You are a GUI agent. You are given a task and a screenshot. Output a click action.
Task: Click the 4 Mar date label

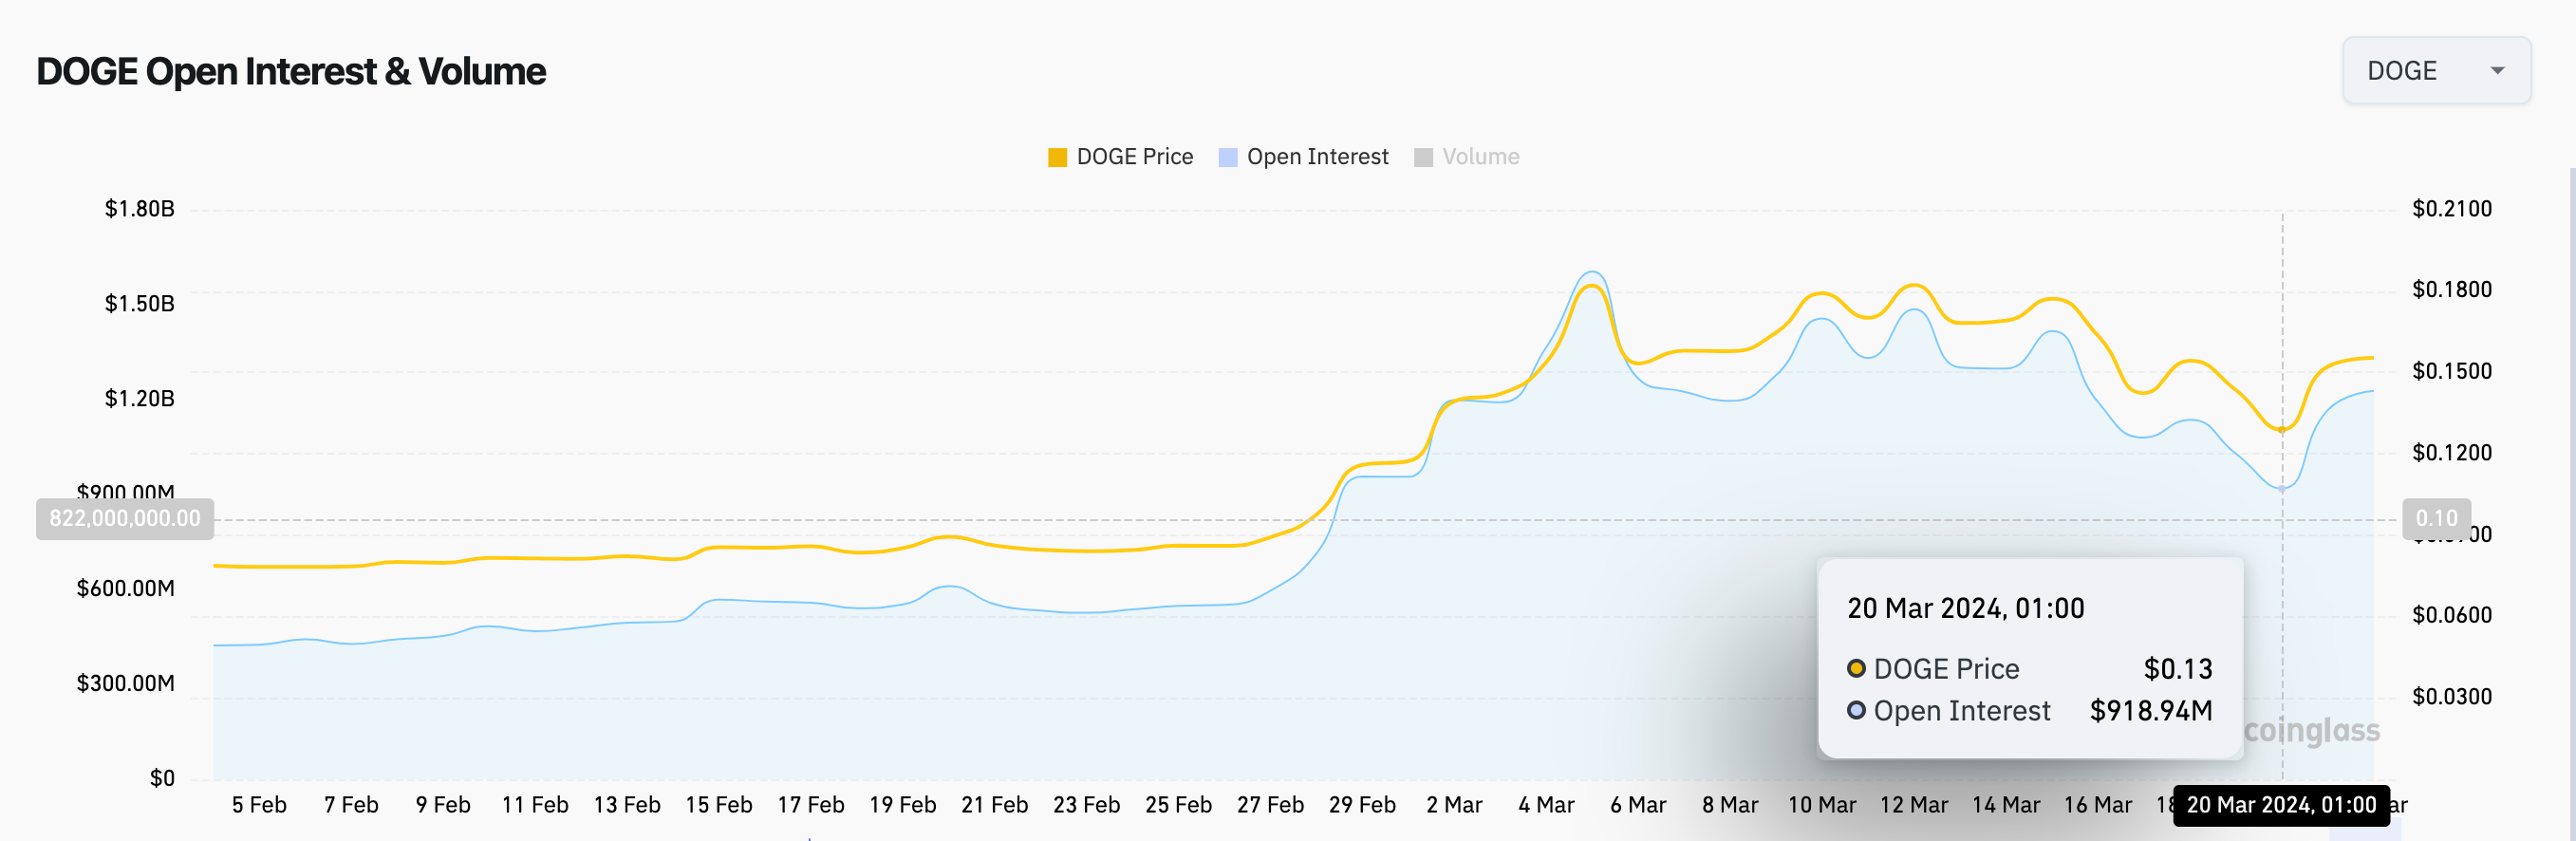pyautogui.click(x=1547, y=805)
